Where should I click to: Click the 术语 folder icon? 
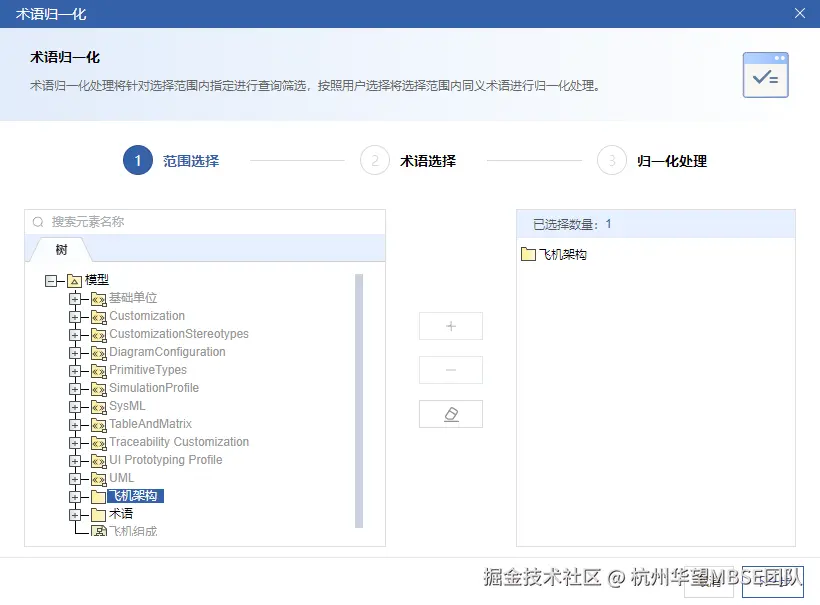click(98, 515)
